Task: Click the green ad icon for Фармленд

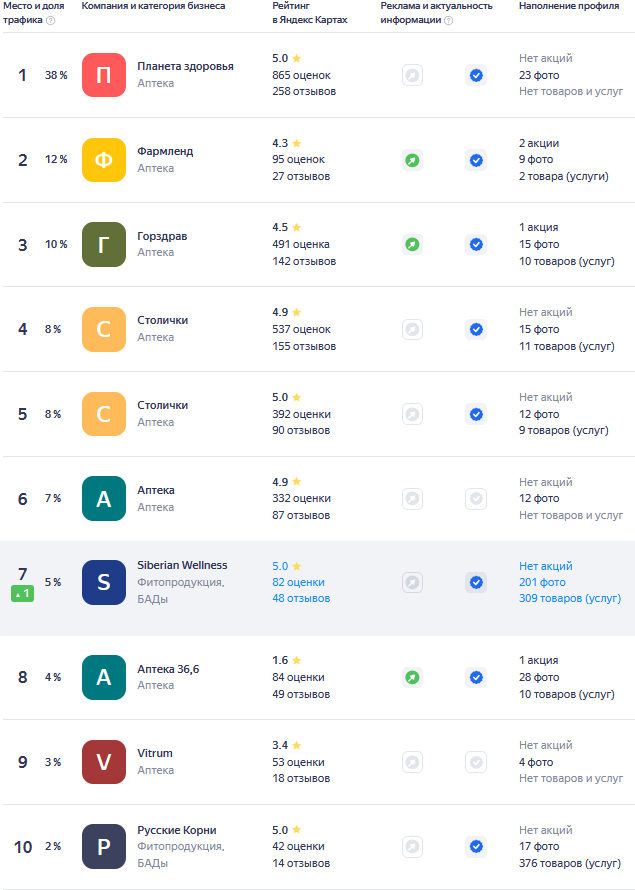Action: tap(413, 160)
